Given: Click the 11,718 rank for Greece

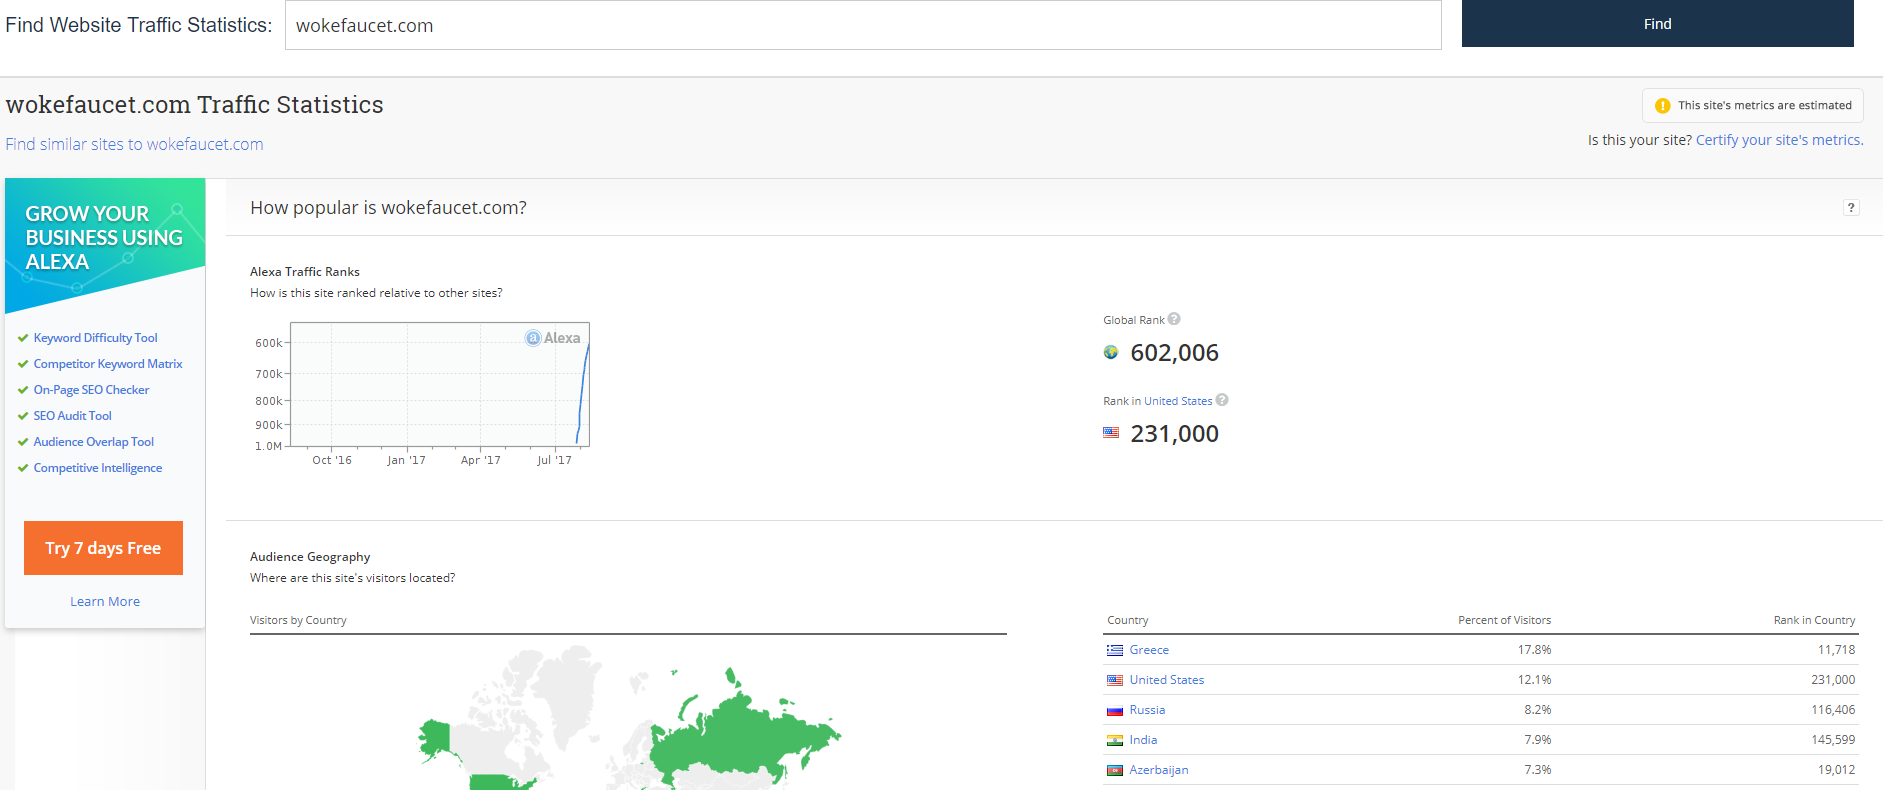Looking at the screenshot, I should (x=1836, y=650).
